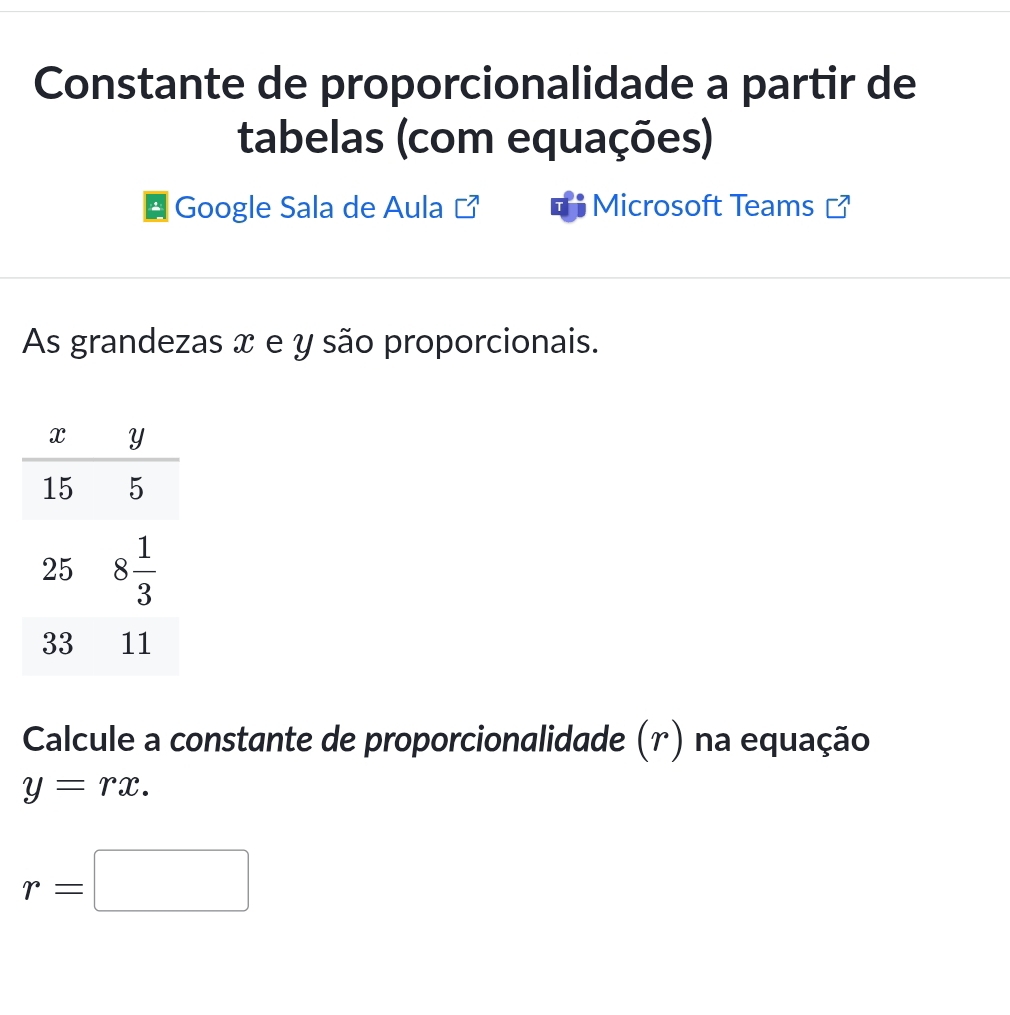The image size is (1010, 1015).
Task: Click external-link arrow beside Microsoft Teams
Action: click(838, 208)
